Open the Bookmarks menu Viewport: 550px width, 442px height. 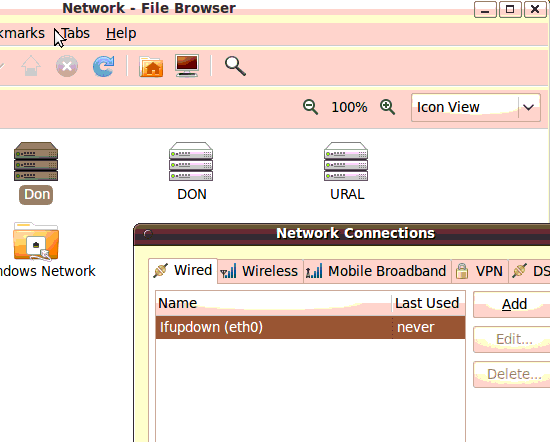pyautogui.click(x=22, y=33)
